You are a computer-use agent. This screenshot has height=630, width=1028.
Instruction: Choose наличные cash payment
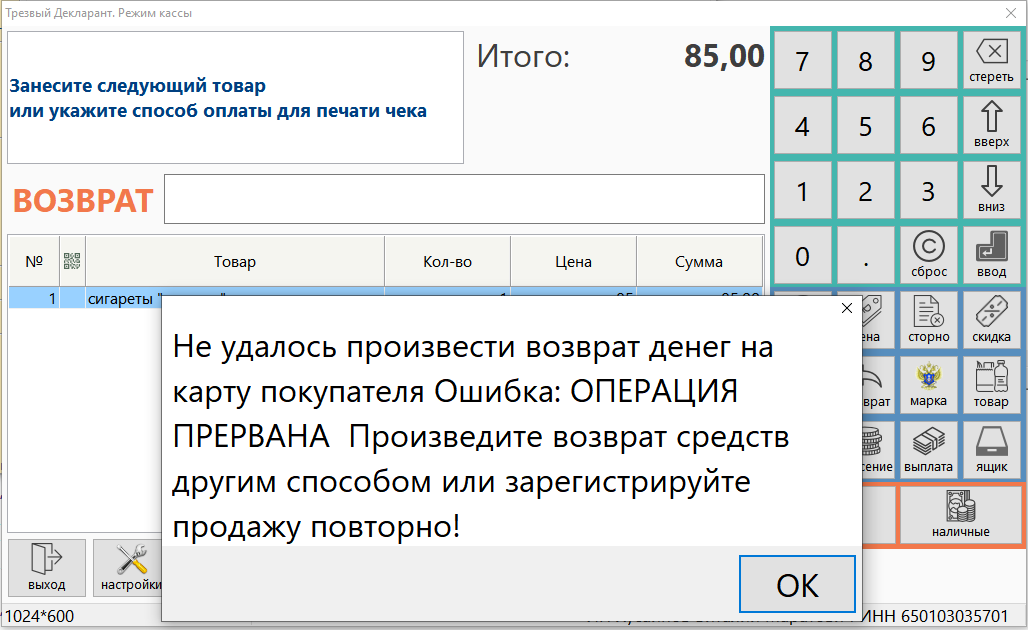coord(960,515)
